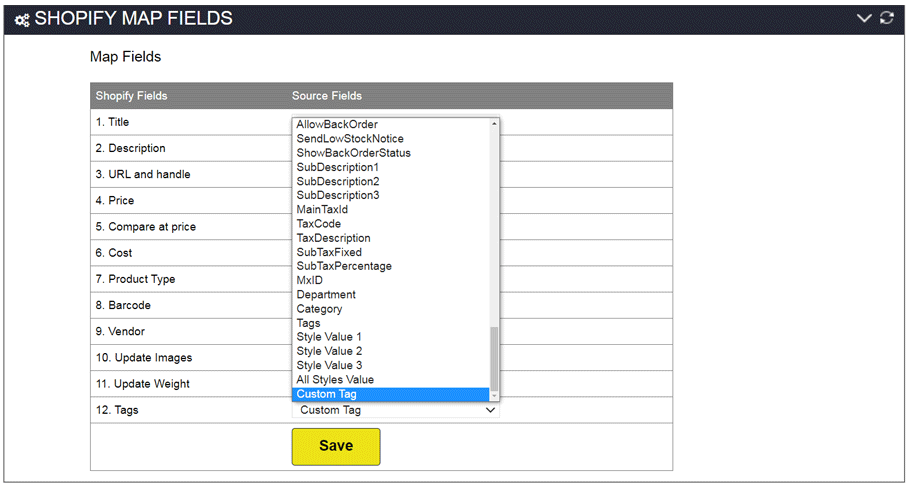Click the '7. Product Type' label
Image resolution: width=910 pixels, height=486 pixels.
click(x=135, y=279)
